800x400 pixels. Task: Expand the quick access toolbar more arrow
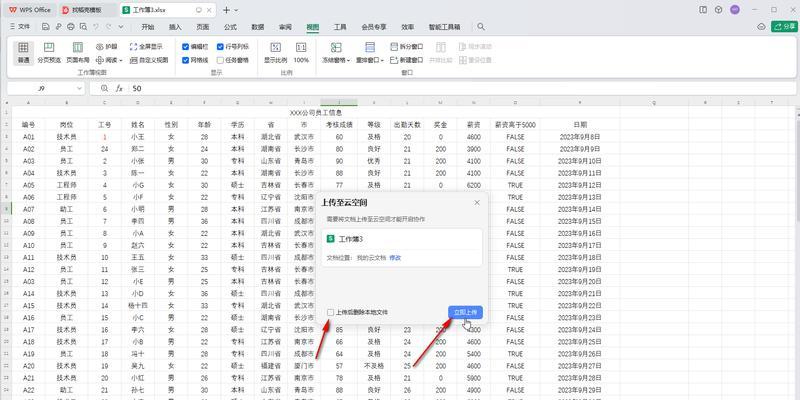coord(121,27)
